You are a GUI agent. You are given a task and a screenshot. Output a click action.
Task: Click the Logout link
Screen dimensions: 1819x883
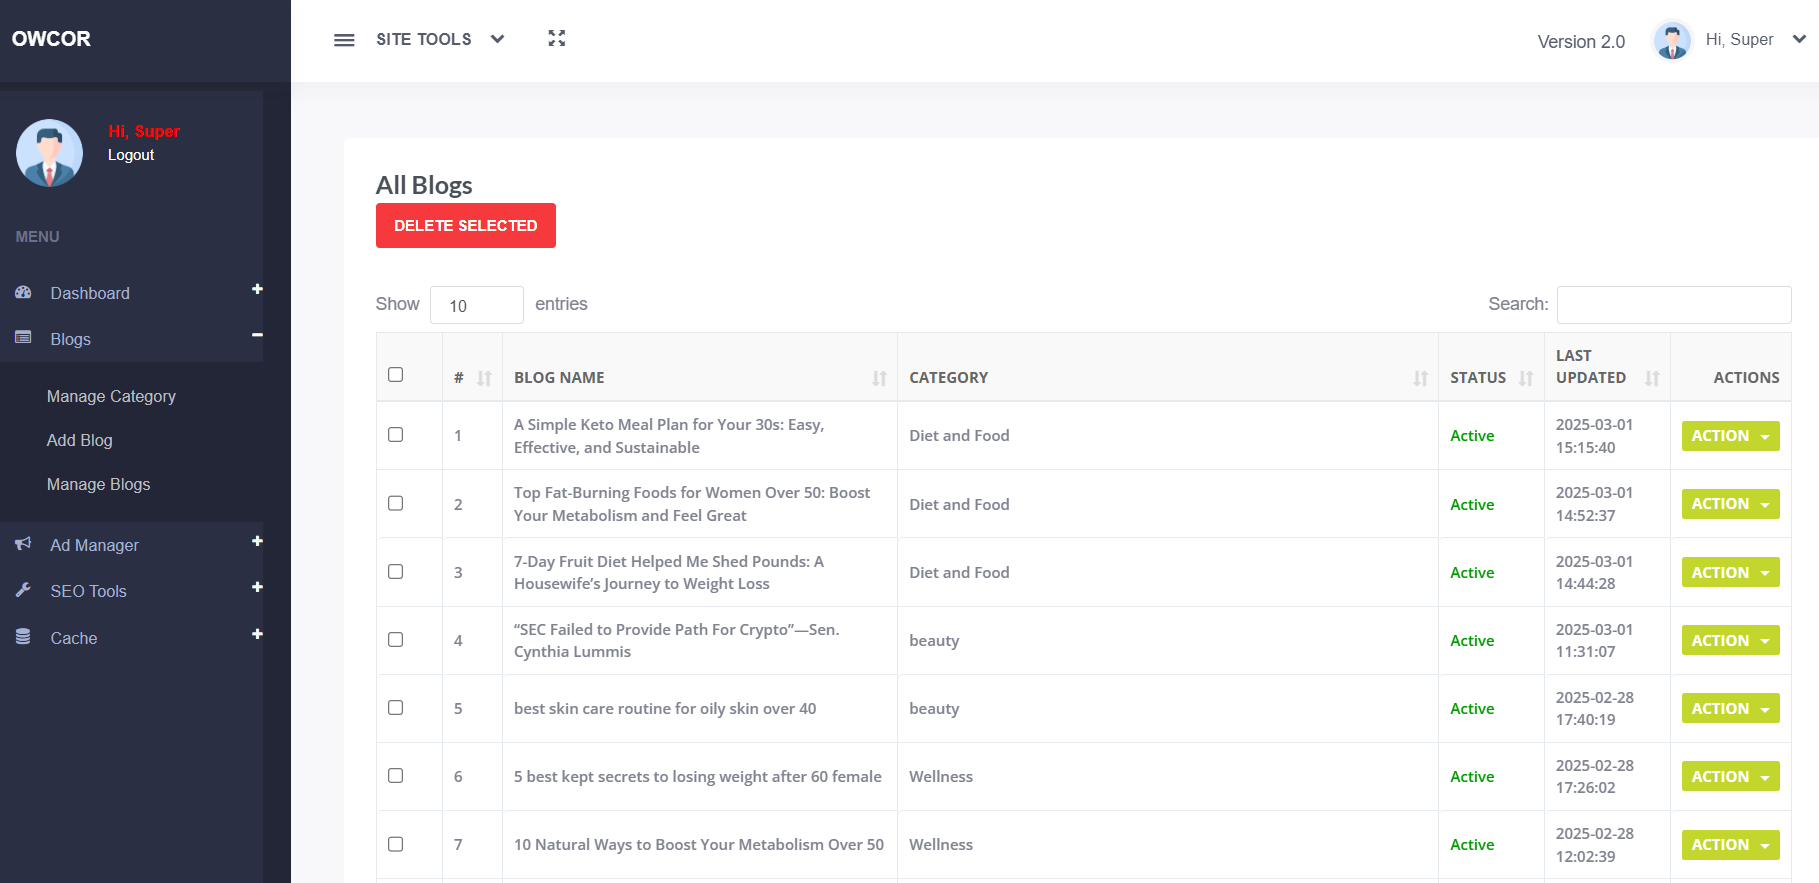(x=131, y=155)
